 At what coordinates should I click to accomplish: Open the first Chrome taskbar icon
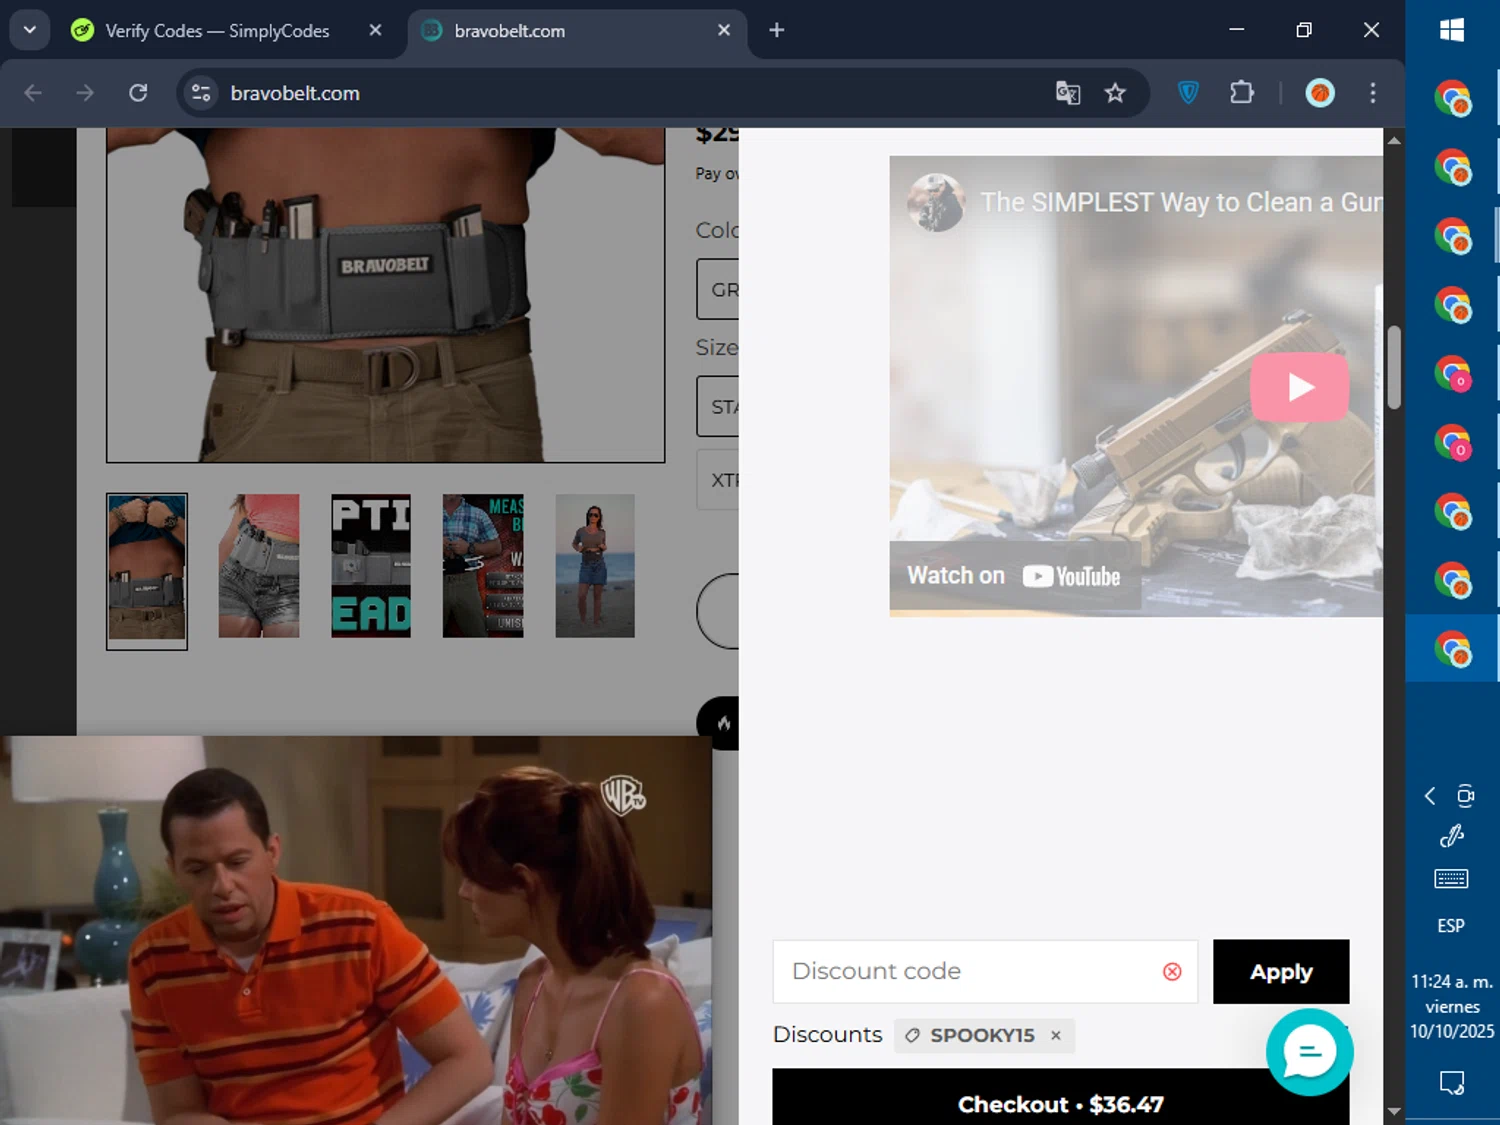click(x=1452, y=99)
